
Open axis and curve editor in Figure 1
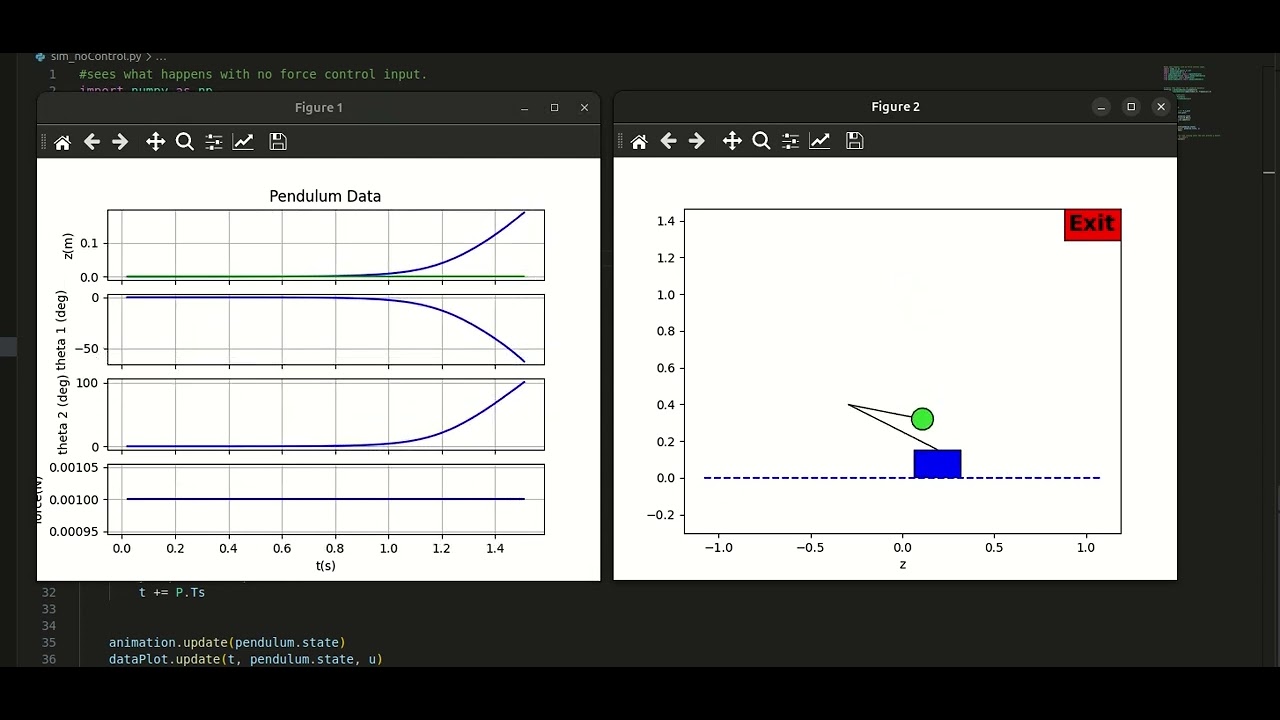pyautogui.click(x=243, y=142)
